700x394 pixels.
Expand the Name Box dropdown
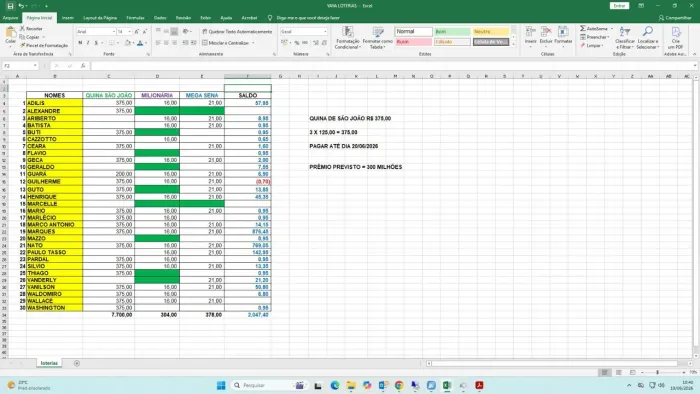tap(35, 66)
